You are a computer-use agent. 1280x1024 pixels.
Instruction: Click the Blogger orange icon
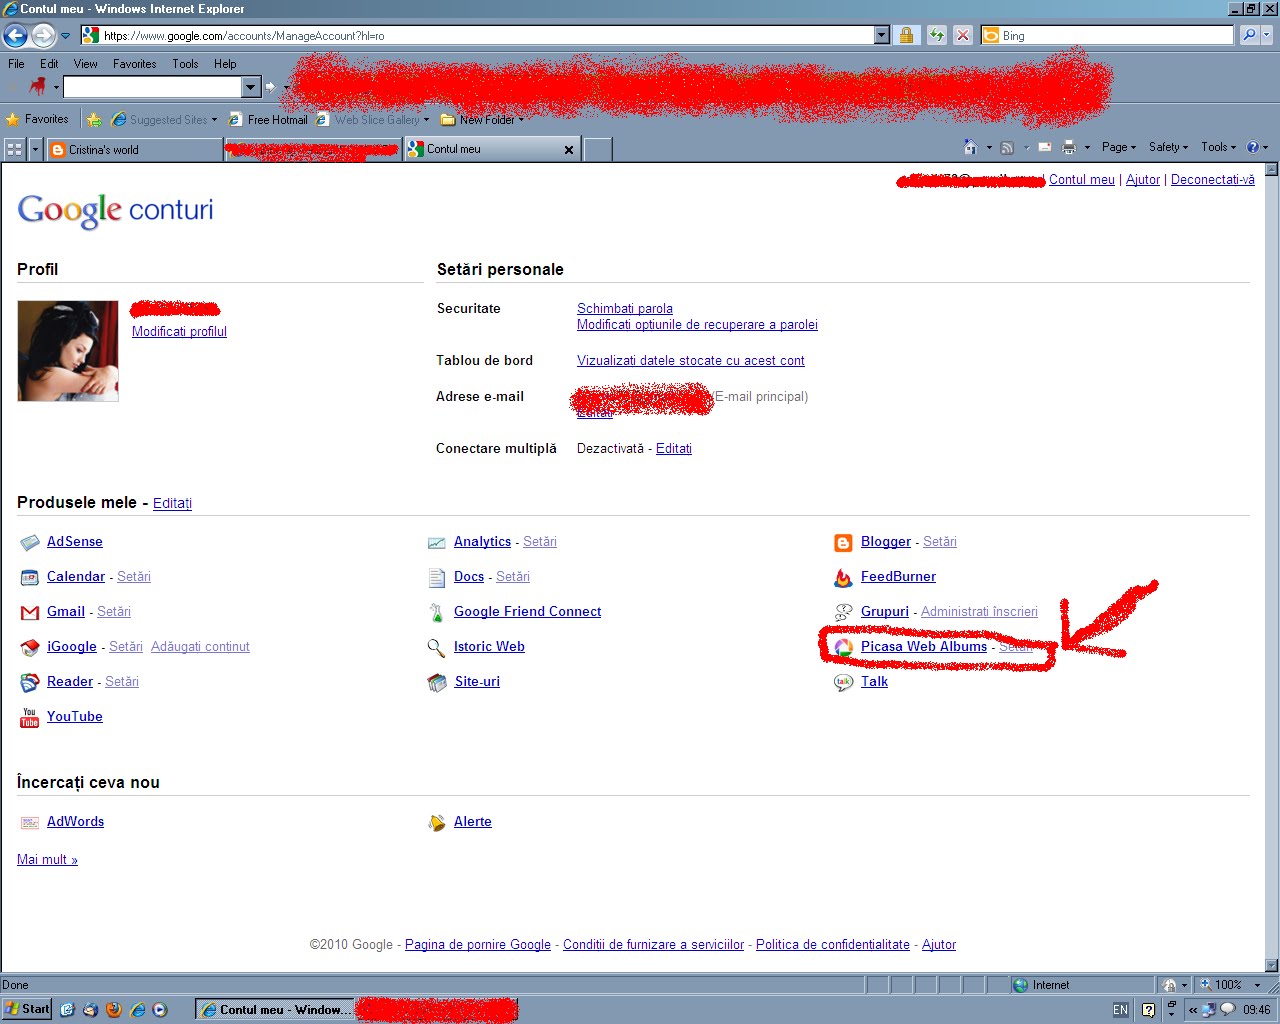(x=843, y=543)
